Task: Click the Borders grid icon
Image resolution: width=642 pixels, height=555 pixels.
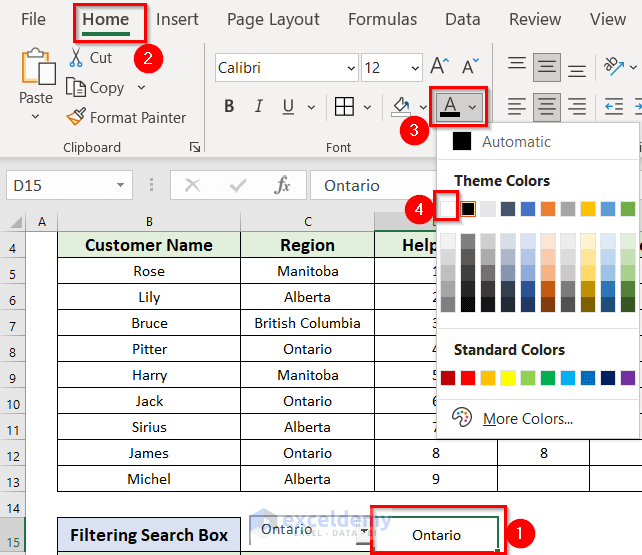Action: [344, 107]
